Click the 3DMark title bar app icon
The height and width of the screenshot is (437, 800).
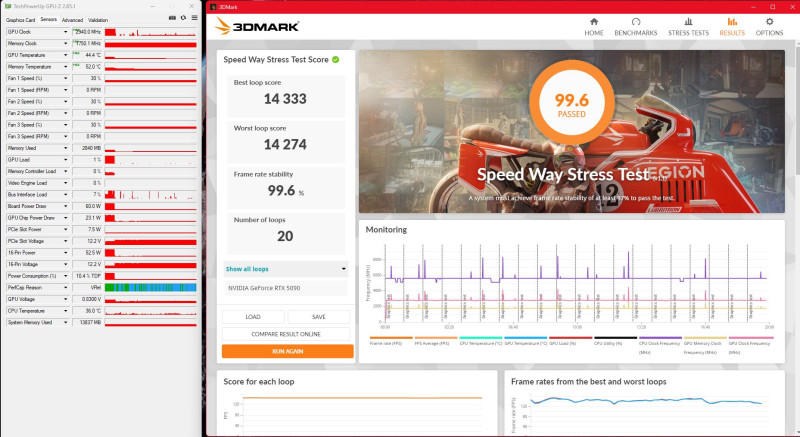[x=213, y=7]
